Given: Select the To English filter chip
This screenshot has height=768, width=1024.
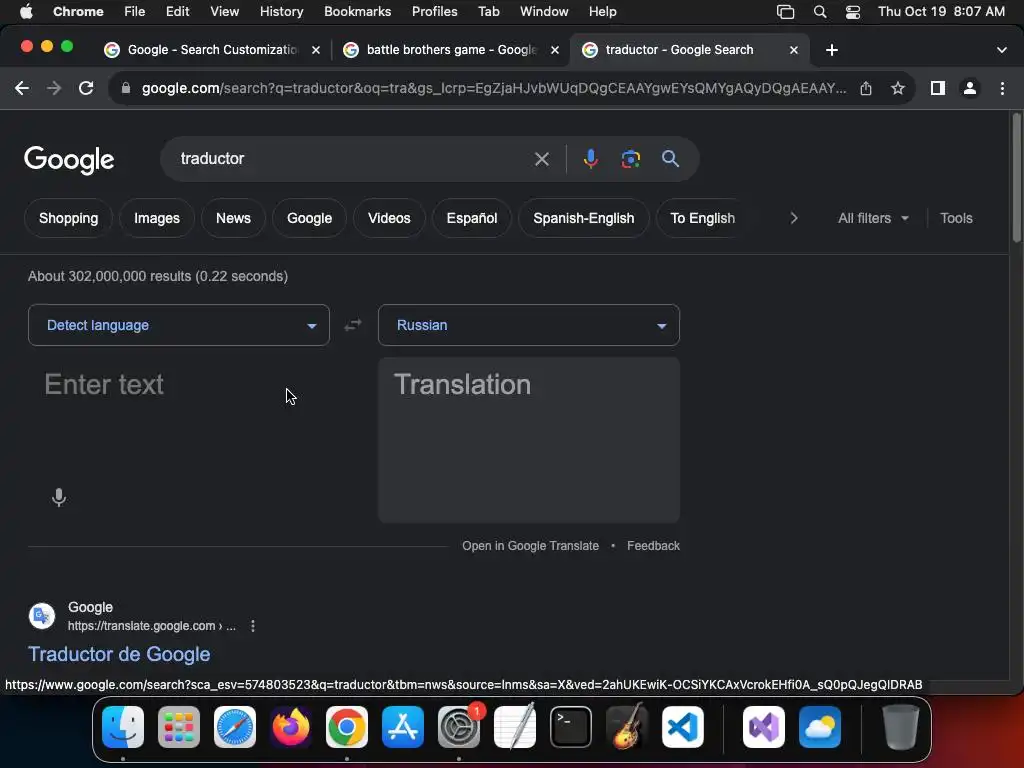Looking at the screenshot, I should click(703, 218).
